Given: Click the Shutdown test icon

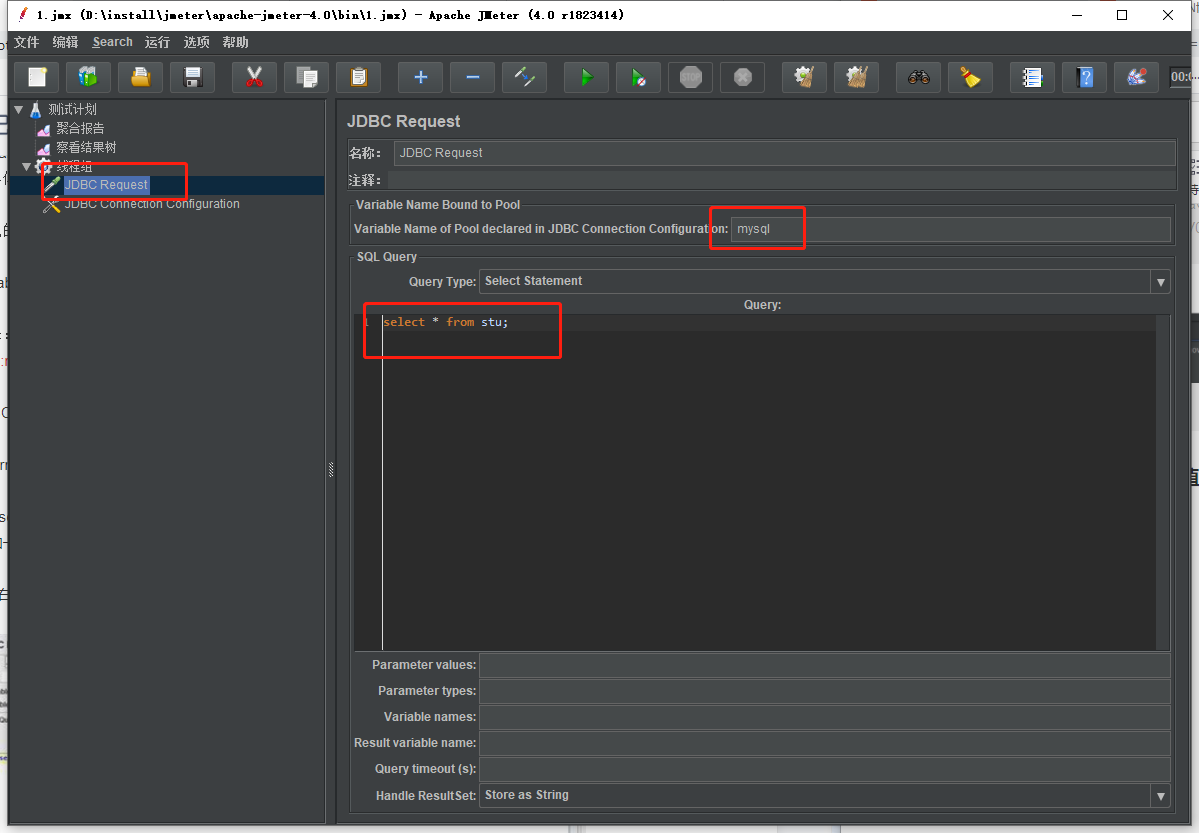Looking at the screenshot, I should click(742, 77).
